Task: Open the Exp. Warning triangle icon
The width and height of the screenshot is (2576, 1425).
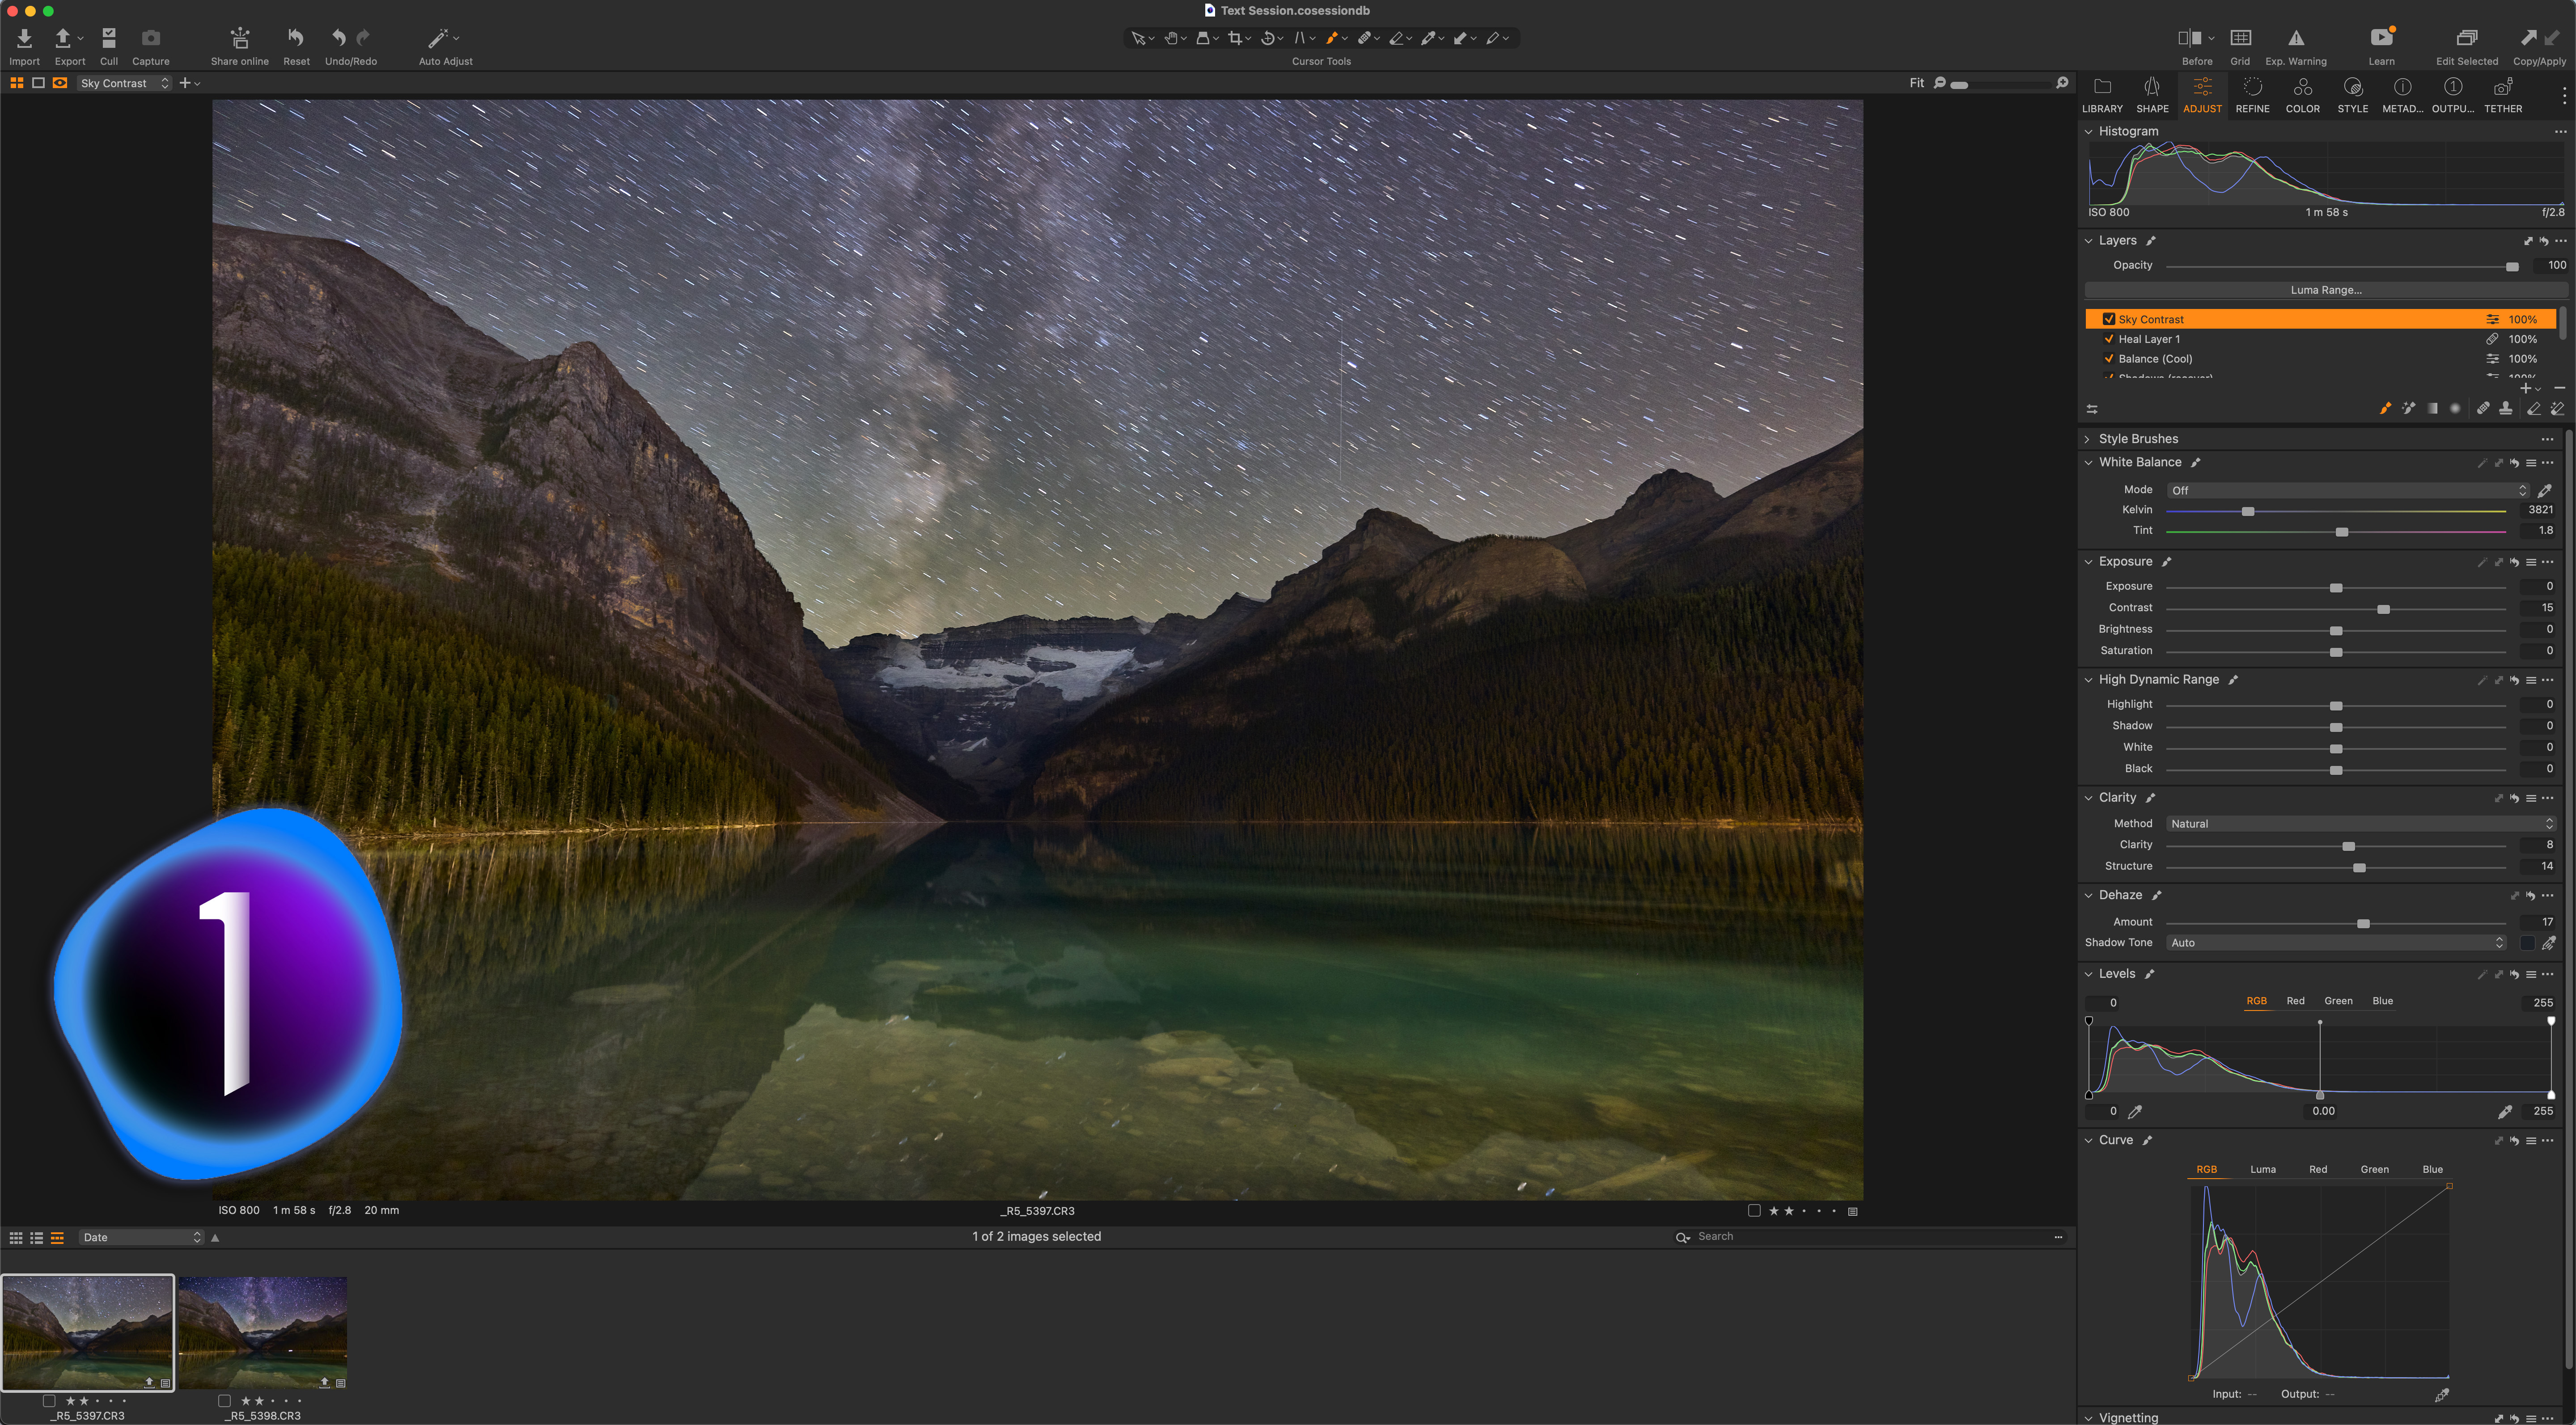Action: (x=2296, y=39)
